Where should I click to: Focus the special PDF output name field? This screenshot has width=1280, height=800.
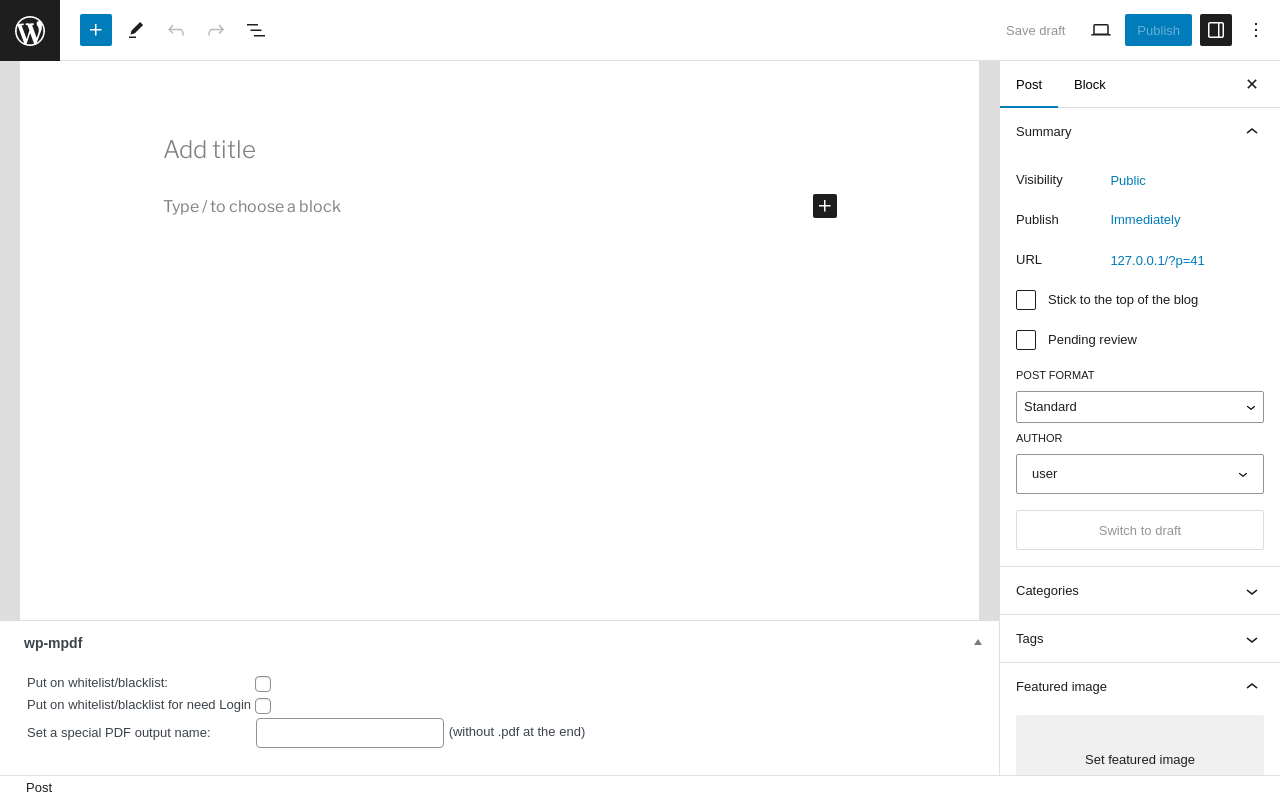click(350, 733)
